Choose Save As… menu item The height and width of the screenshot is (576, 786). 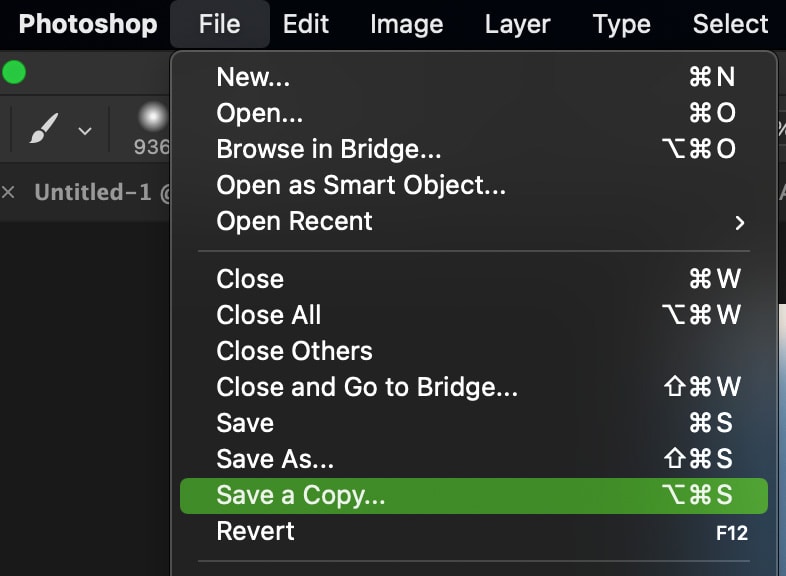coord(474,459)
